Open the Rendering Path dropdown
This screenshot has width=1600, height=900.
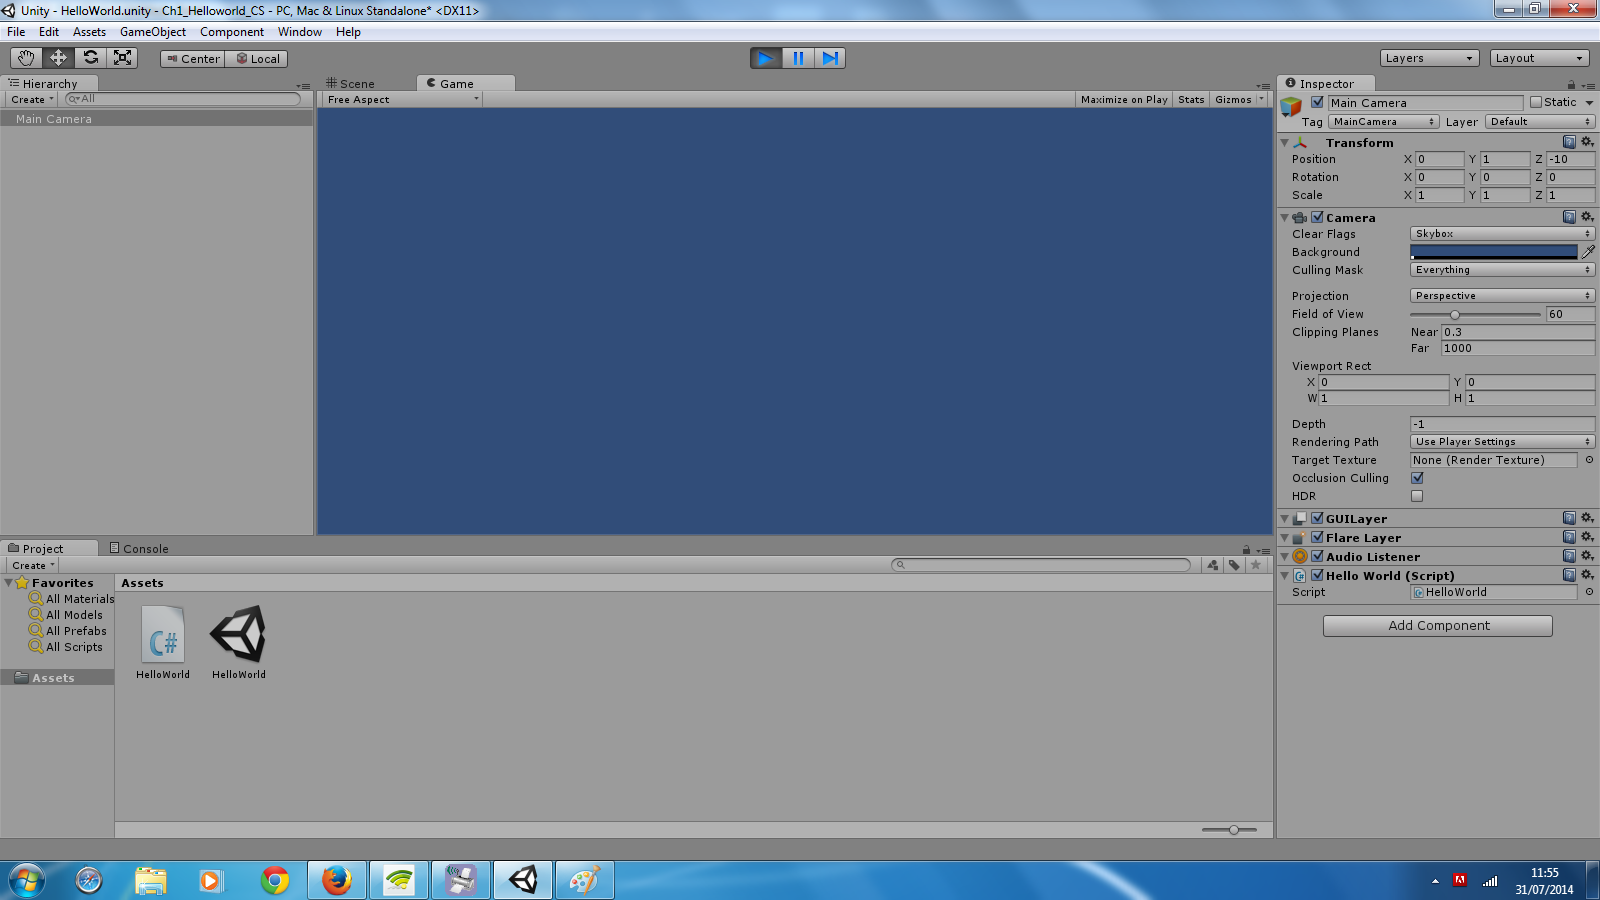(x=1502, y=442)
